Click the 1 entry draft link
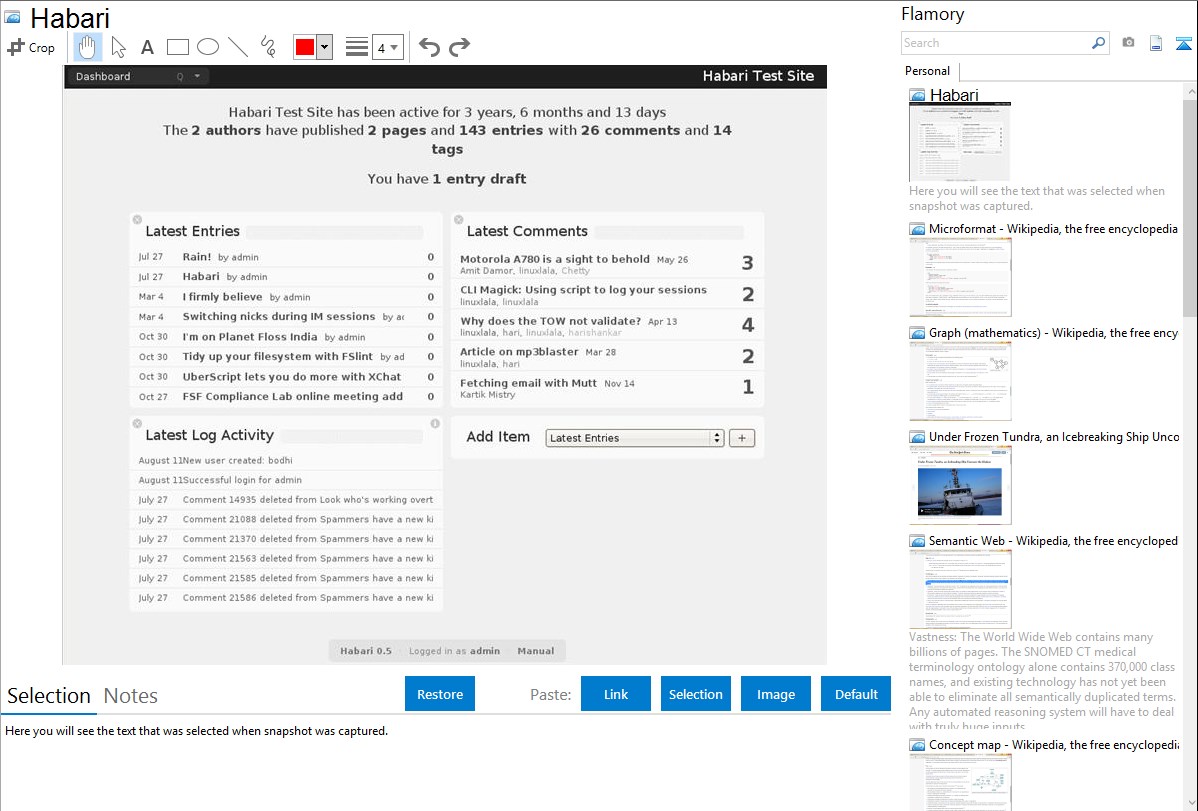Viewport: 1198px width, 811px height. (479, 179)
